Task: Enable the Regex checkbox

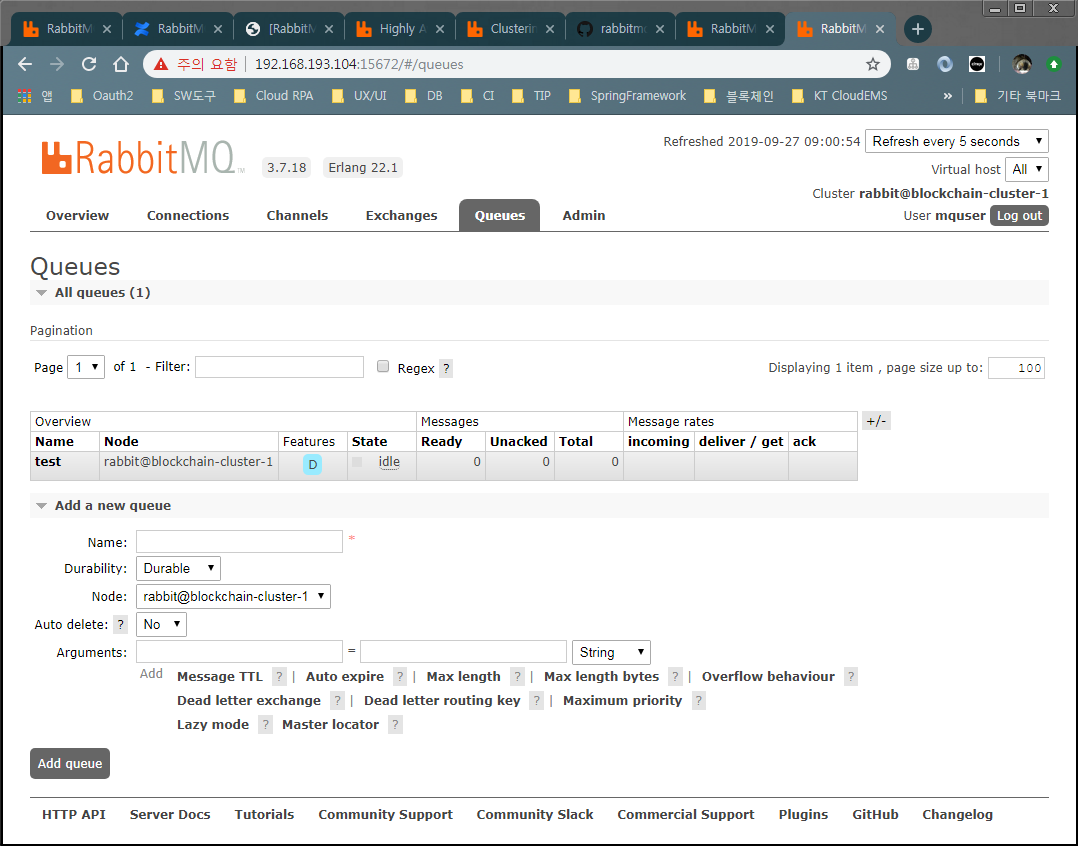Action: 383,366
